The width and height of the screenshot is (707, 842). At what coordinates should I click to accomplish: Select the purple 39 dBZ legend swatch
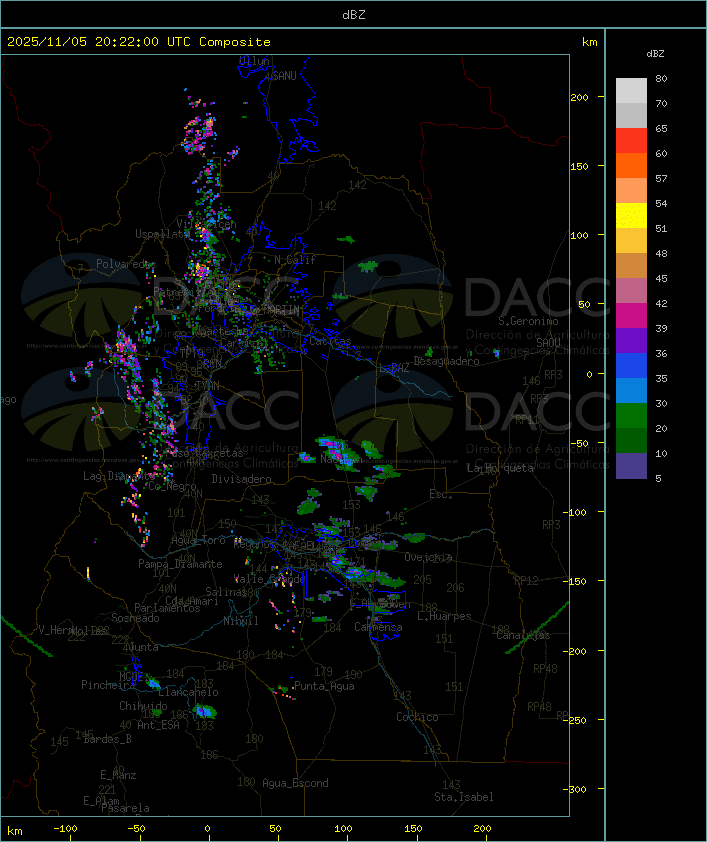pos(631,340)
